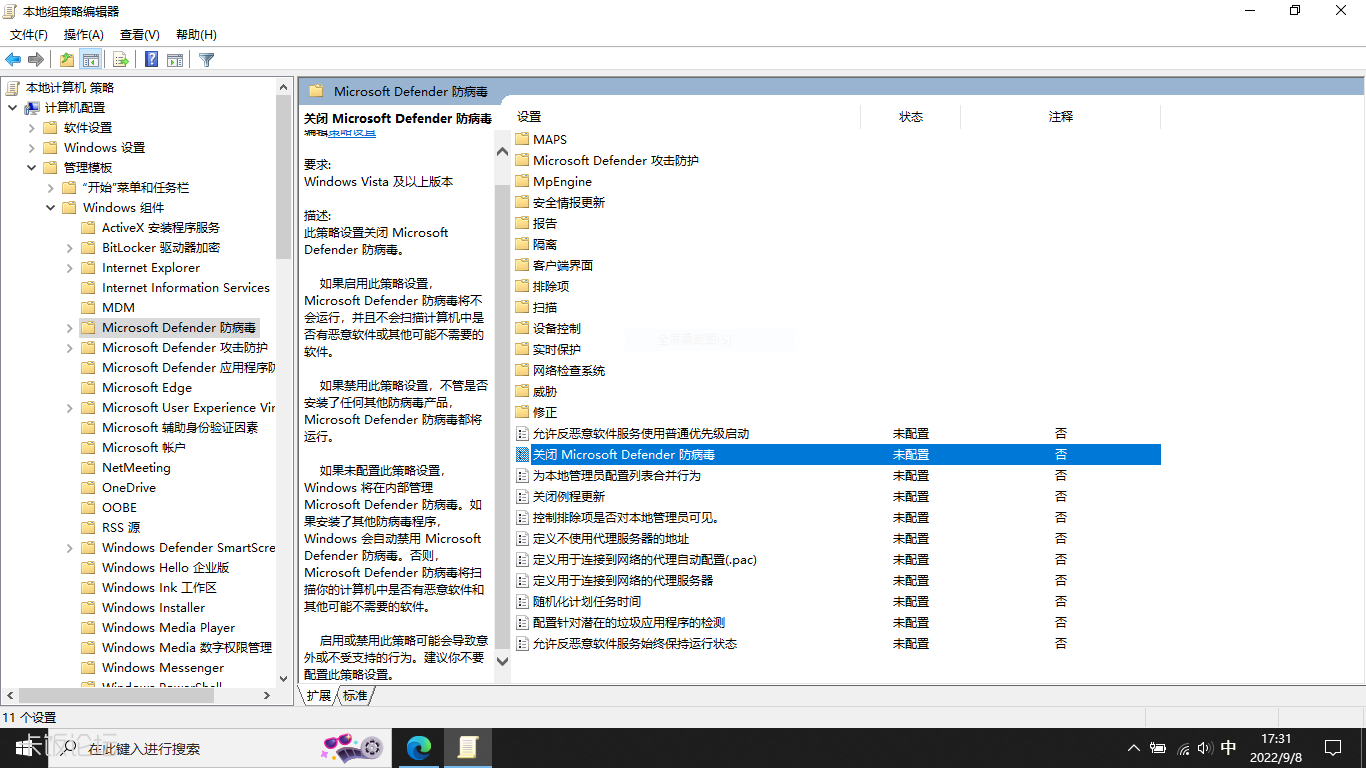Select OneDrive in the left tree
Screen dimensions: 1366x768
pos(129,488)
